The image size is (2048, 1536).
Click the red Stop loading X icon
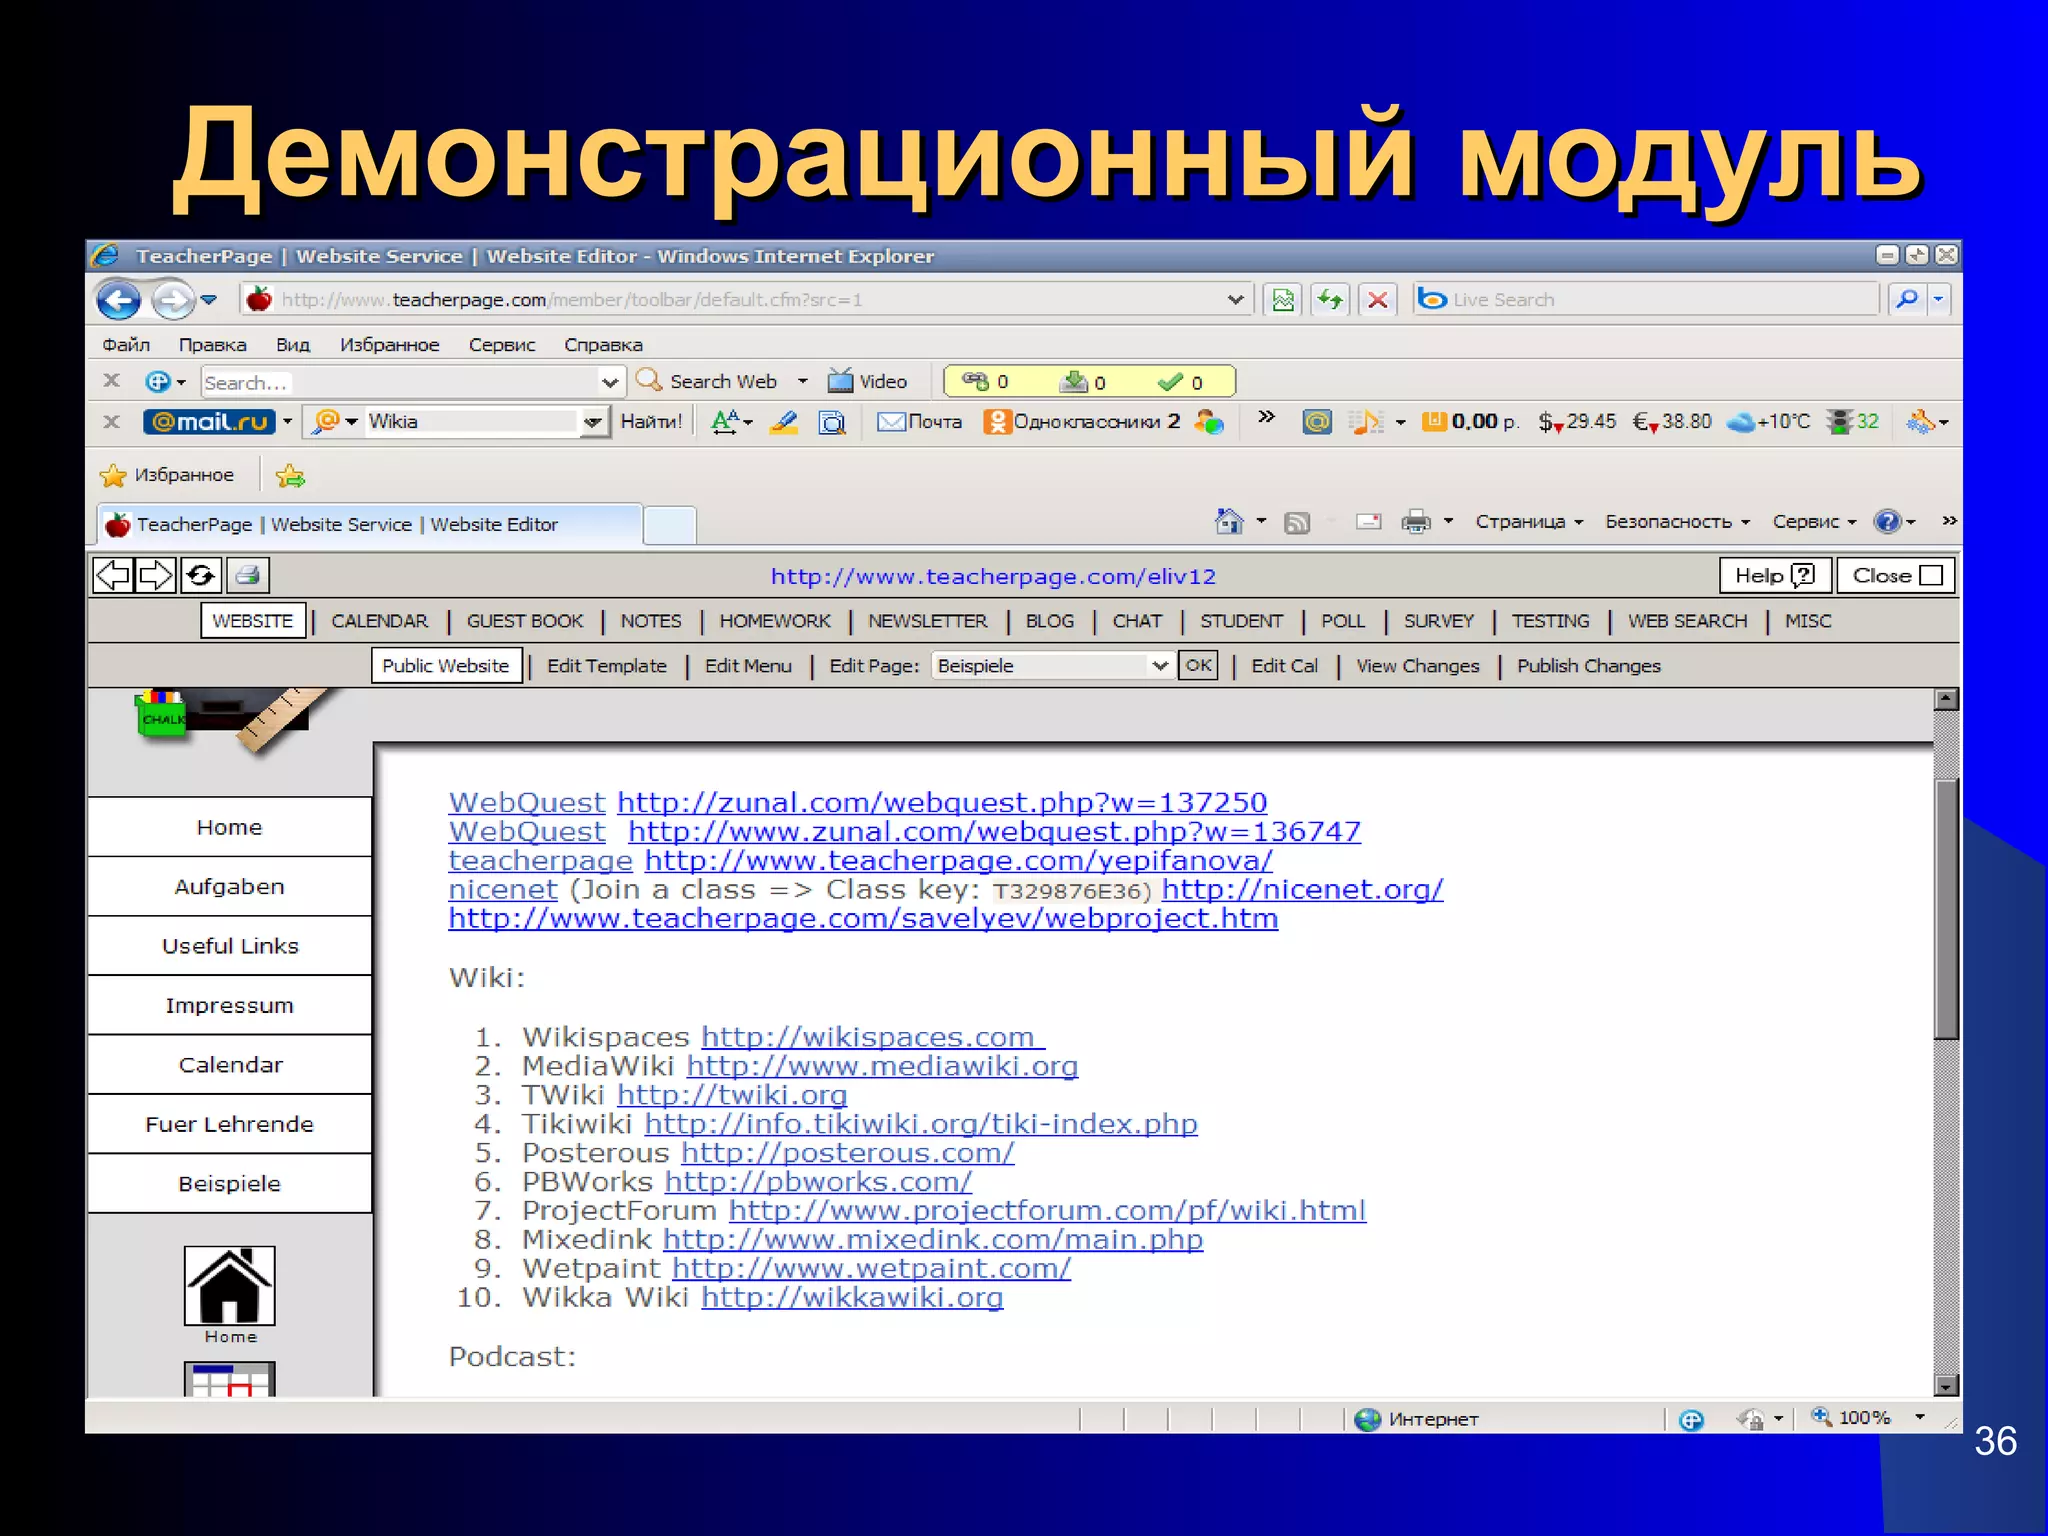pyautogui.click(x=1378, y=299)
